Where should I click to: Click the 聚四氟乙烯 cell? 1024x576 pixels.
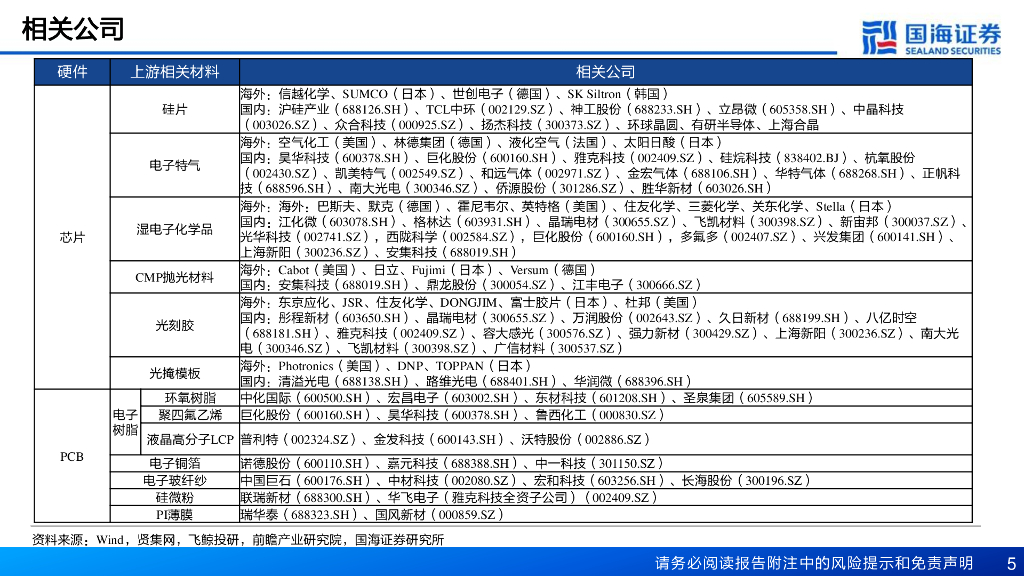click(190, 415)
